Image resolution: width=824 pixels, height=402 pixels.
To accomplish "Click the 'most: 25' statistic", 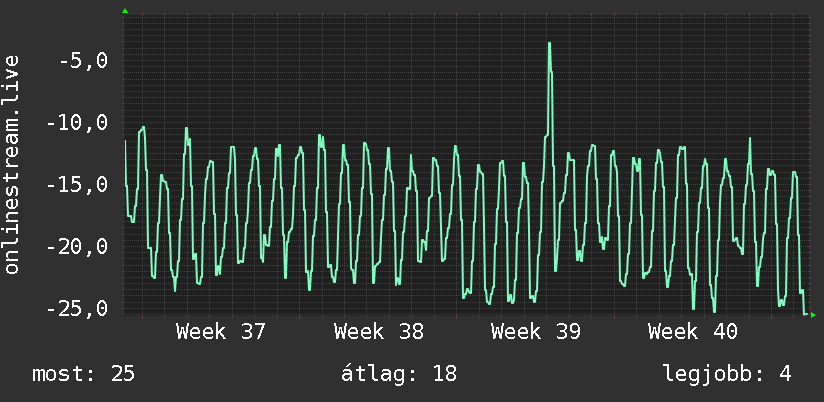I will tap(84, 375).
